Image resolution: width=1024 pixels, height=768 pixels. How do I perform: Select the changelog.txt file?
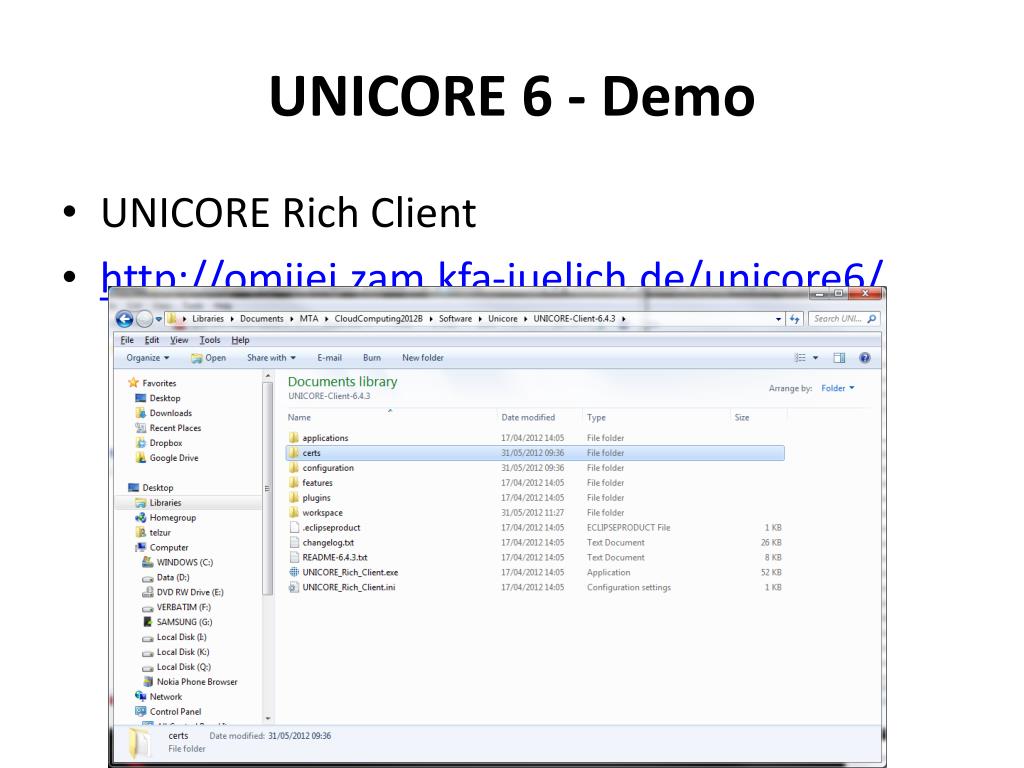328,543
